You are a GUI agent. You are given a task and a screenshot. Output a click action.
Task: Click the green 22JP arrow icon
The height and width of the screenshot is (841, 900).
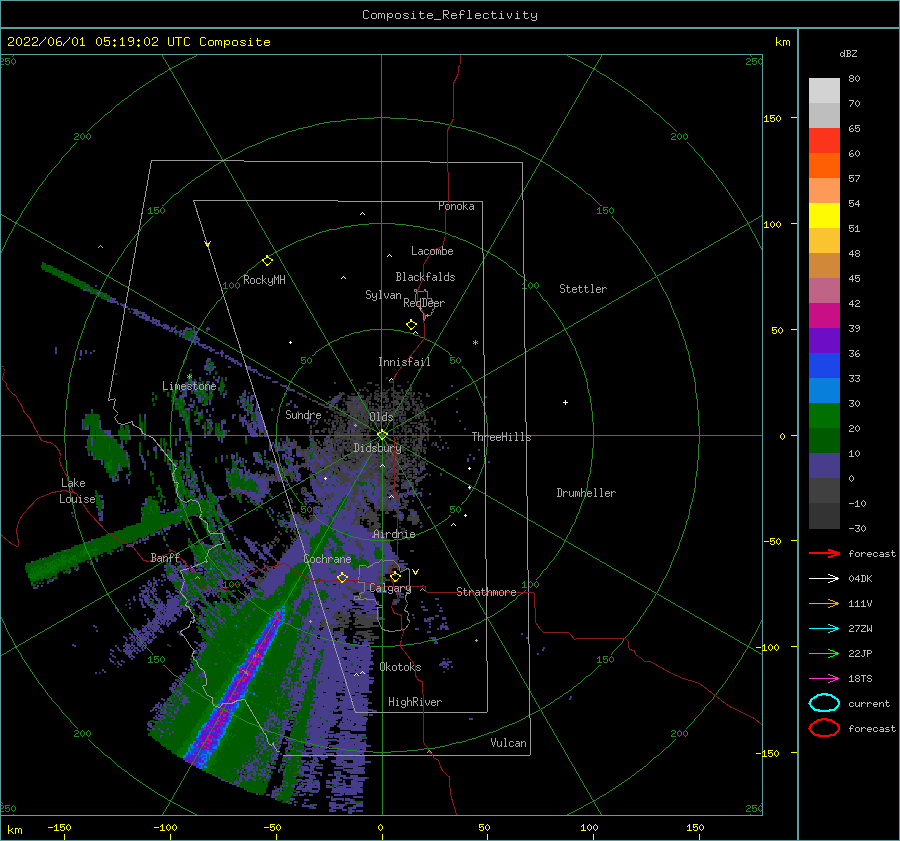[x=824, y=653]
